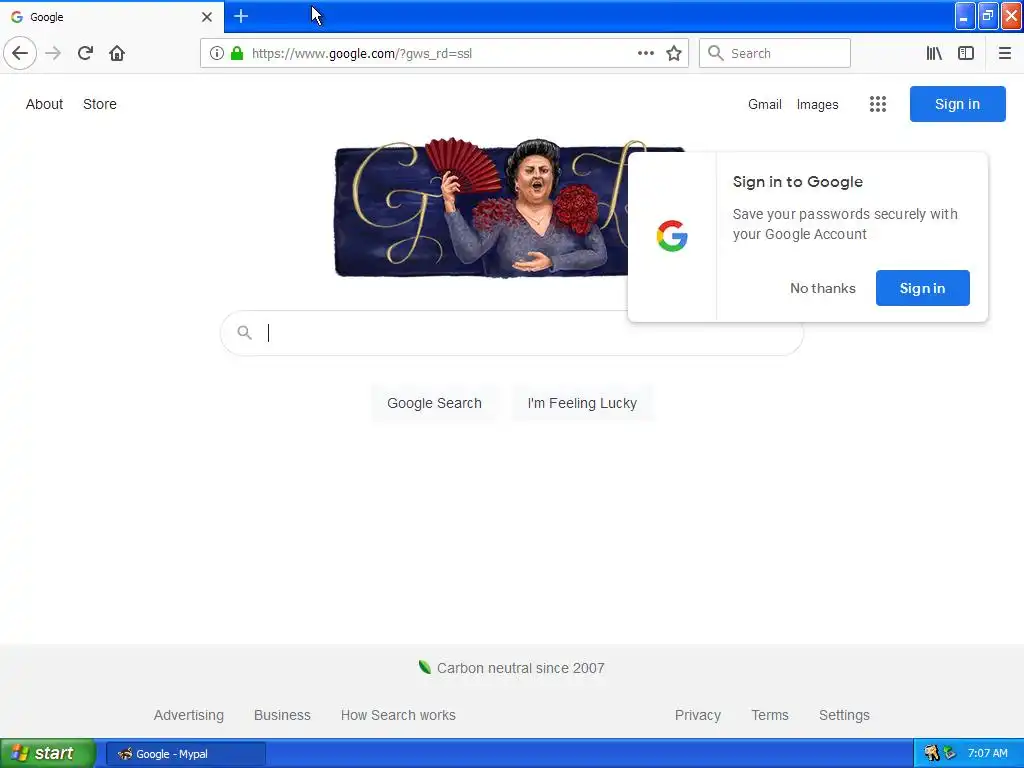Click the green leaf icon in footer
Image resolution: width=1024 pixels, height=768 pixels.
[425, 667]
